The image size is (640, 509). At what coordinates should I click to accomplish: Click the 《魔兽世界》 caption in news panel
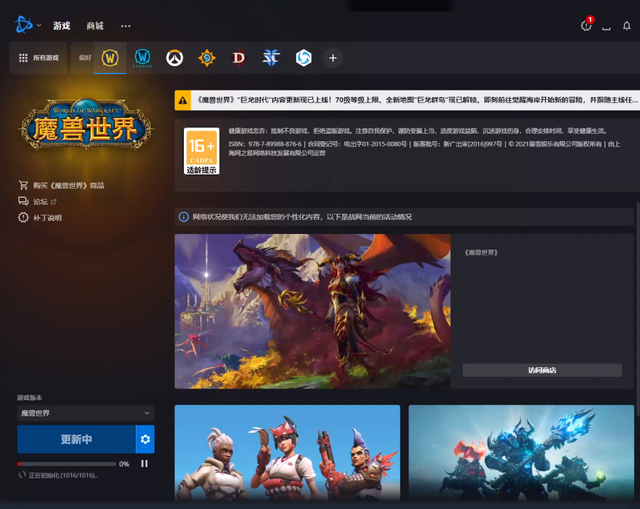tap(481, 253)
